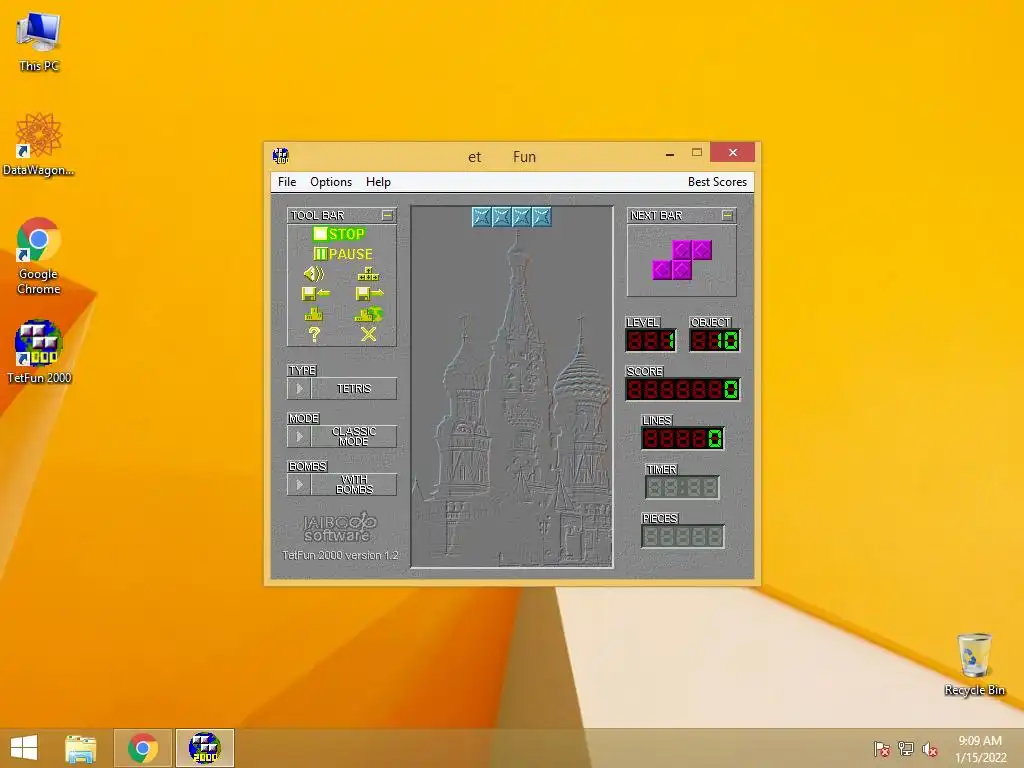The width and height of the screenshot is (1024, 768).
Task: Open the File menu
Action: point(287,182)
